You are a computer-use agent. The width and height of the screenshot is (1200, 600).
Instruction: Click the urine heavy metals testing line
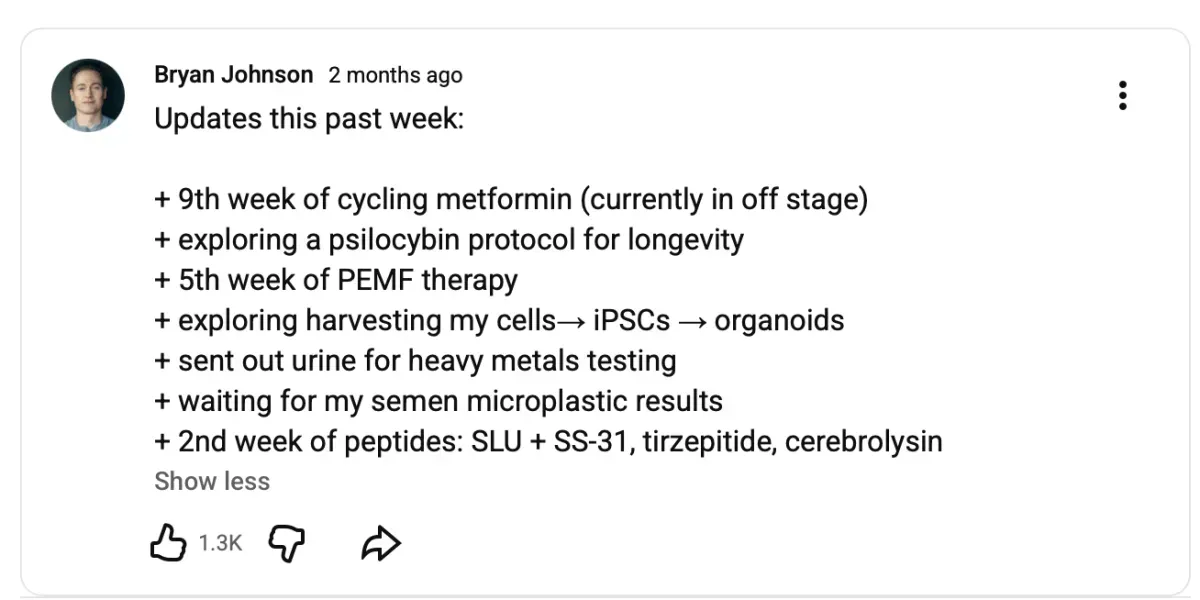415,360
